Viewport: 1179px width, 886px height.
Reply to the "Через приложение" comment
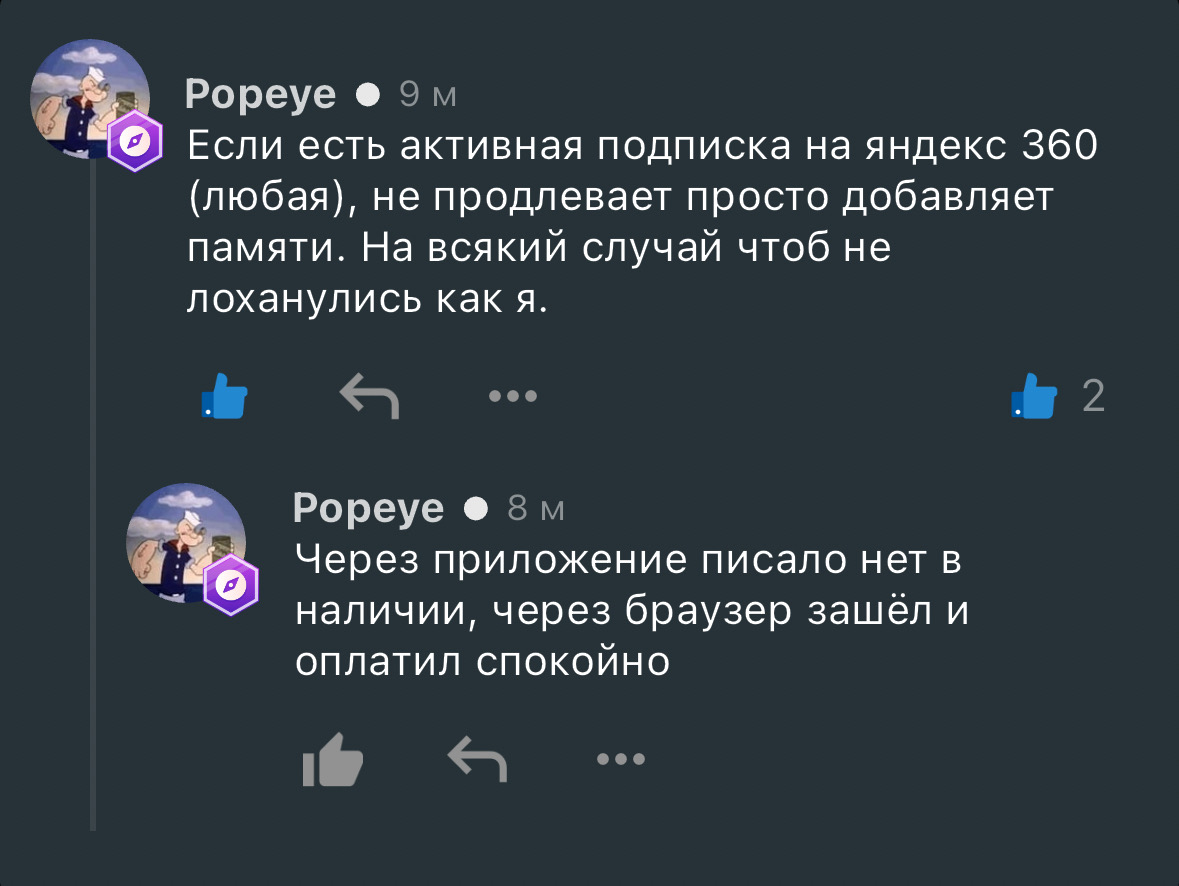coord(477,759)
